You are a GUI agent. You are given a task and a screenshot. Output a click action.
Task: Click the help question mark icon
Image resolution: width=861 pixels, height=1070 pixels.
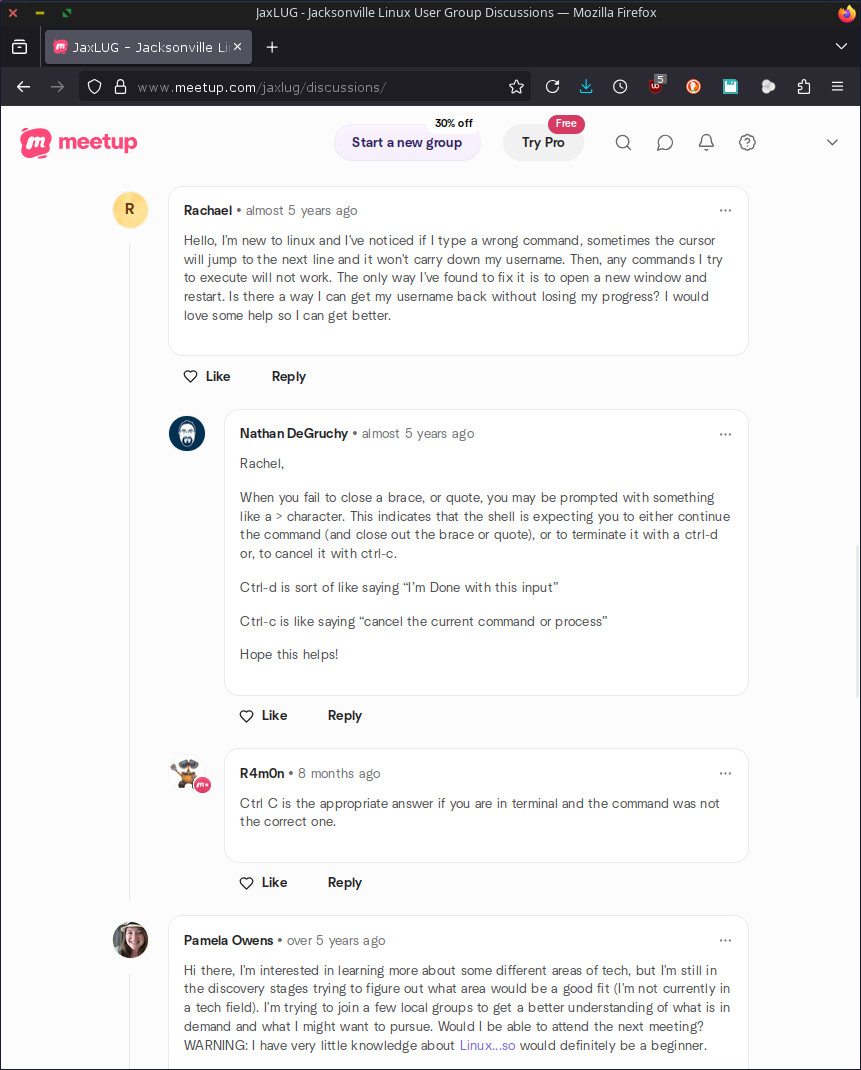(747, 143)
